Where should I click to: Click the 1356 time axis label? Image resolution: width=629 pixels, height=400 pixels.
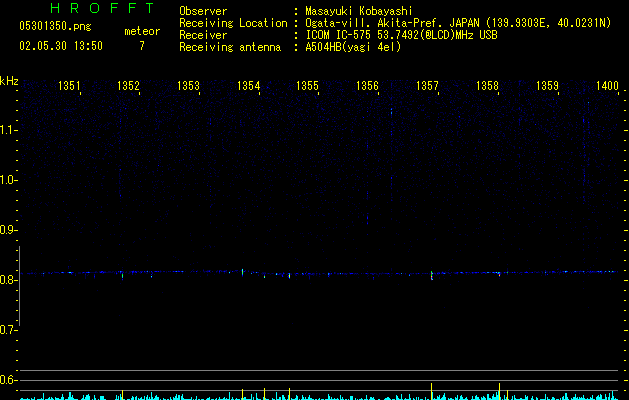367,86
